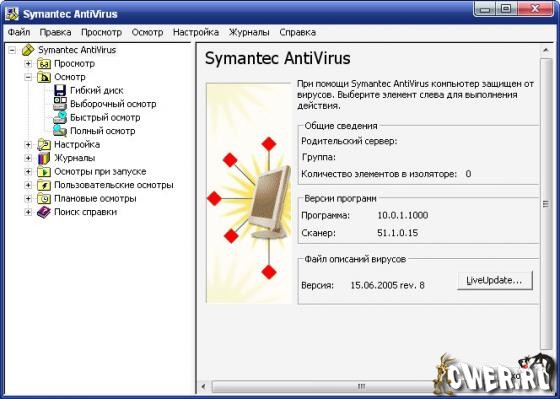Open the Выборочный осмотр custom scan icon
560x399 pixels.
[x=60, y=104]
